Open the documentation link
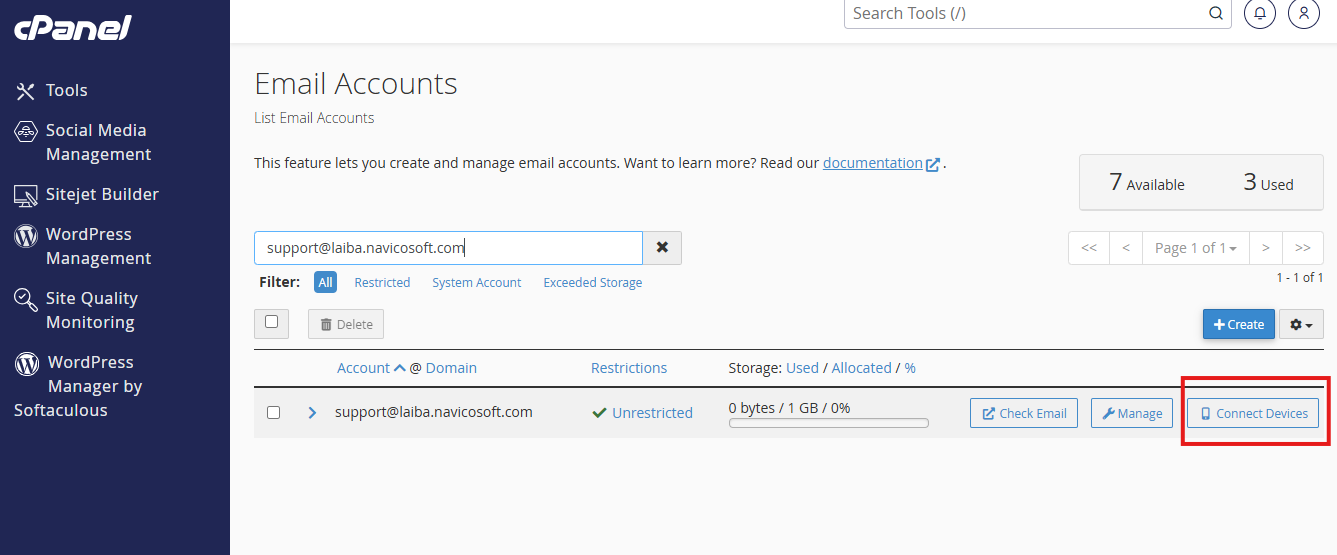The width and height of the screenshot is (1337, 555). (872, 163)
